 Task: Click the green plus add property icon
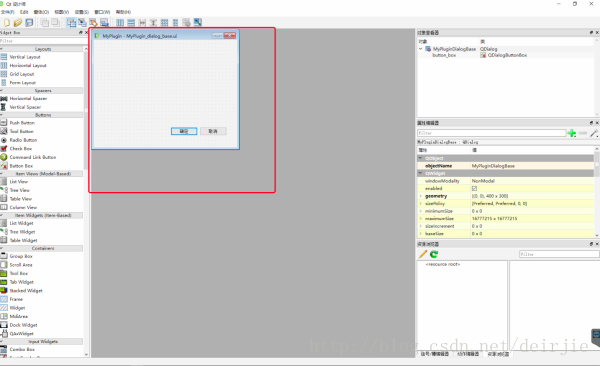tap(572, 133)
